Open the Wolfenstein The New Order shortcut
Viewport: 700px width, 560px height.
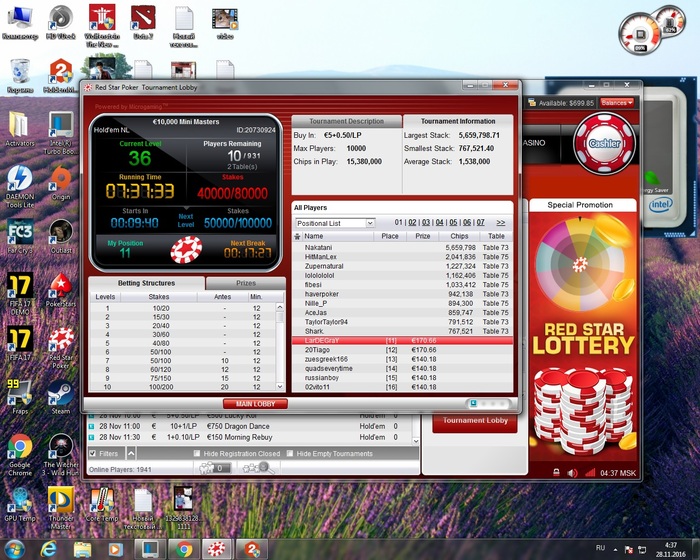click(102, 26)
